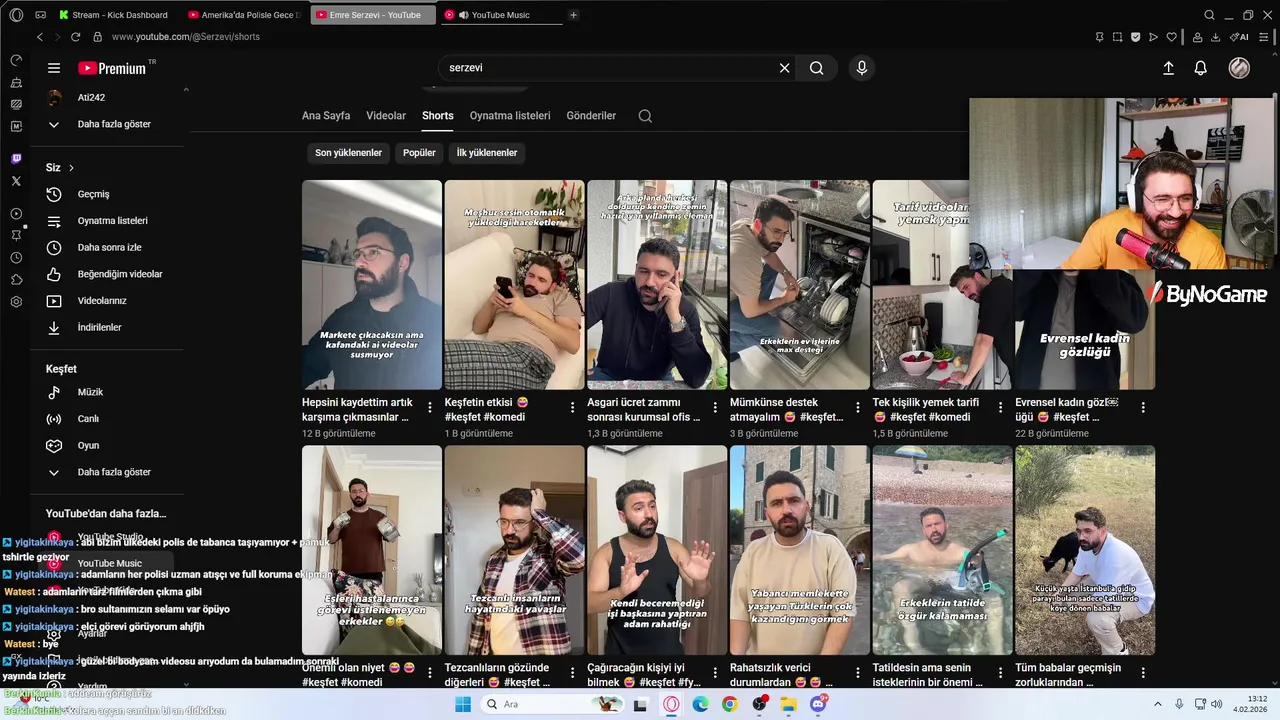Filter shorts by İlk yüklenenler
The height and width of the screenshot is (720, 1280).
tap(487, 153)
